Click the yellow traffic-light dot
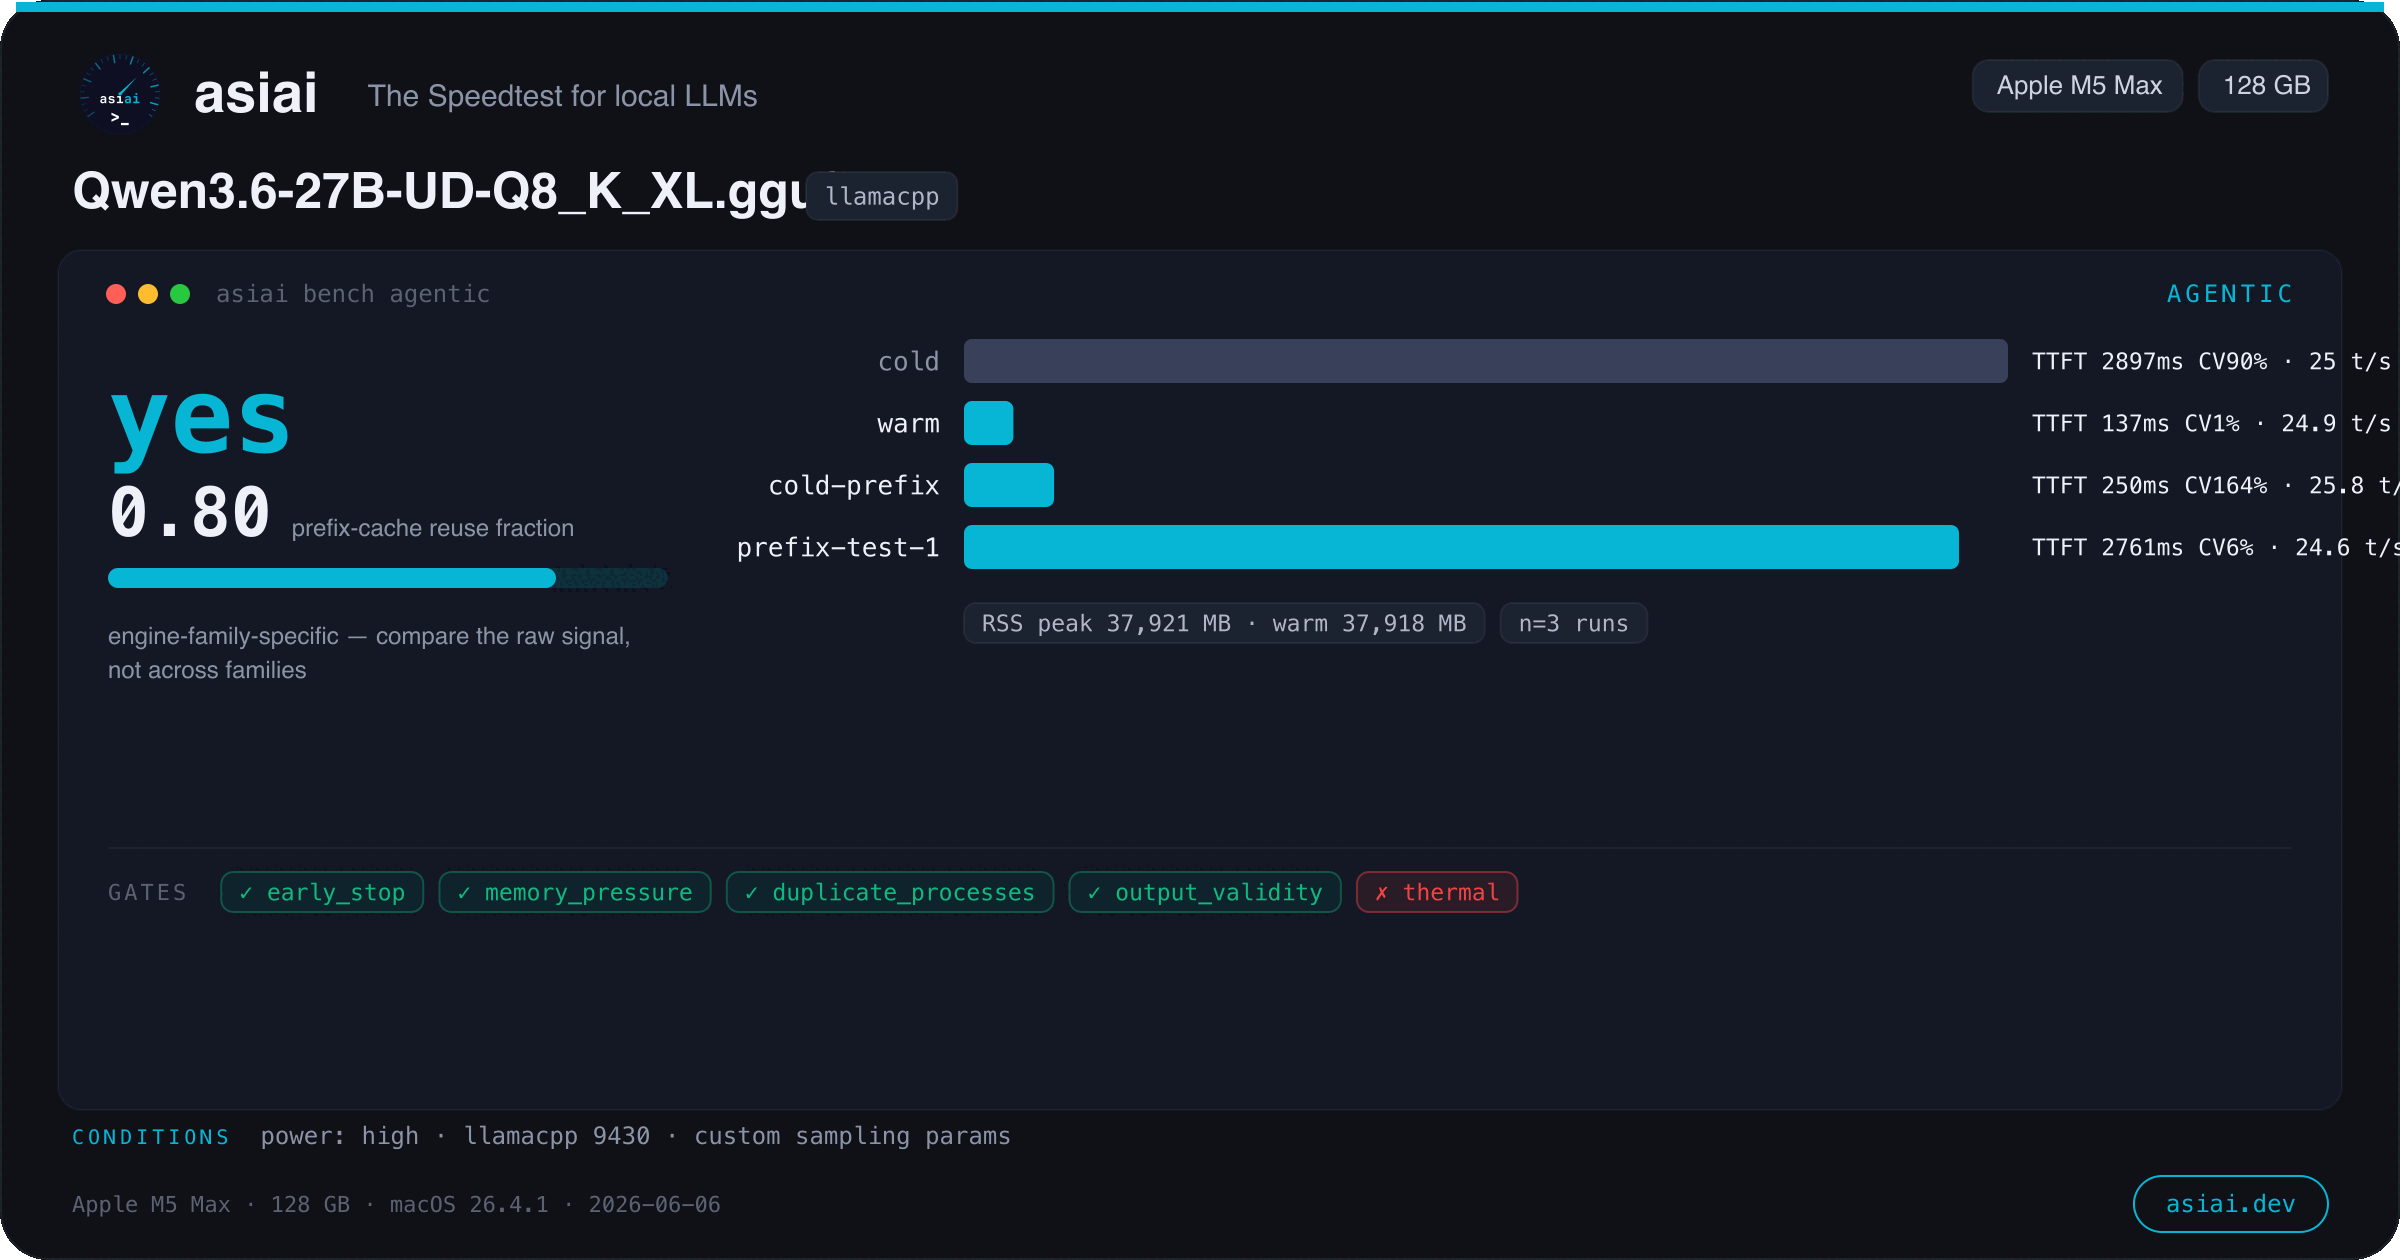Screen dimensions: 2400x1260 [x=148, y=294]
